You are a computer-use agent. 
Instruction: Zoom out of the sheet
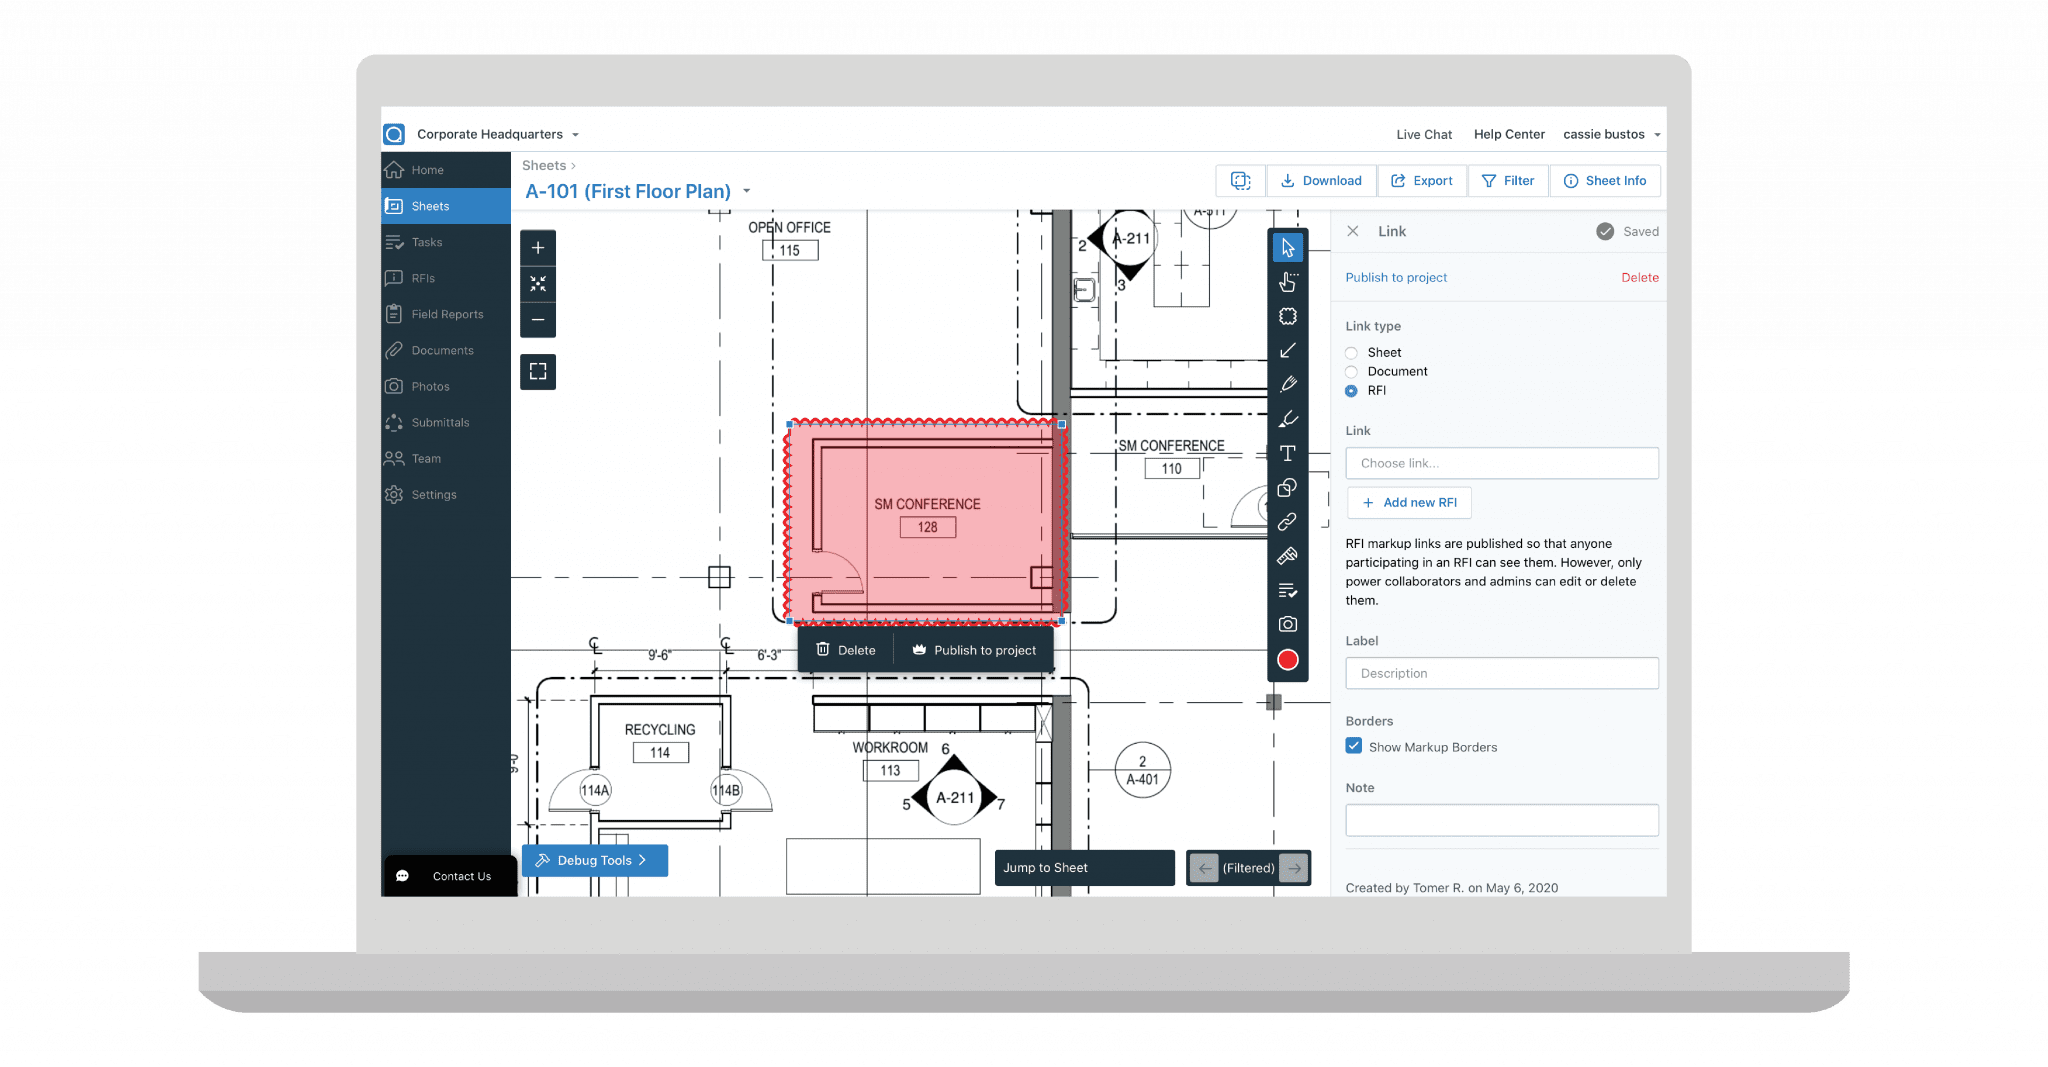[538, 320]
